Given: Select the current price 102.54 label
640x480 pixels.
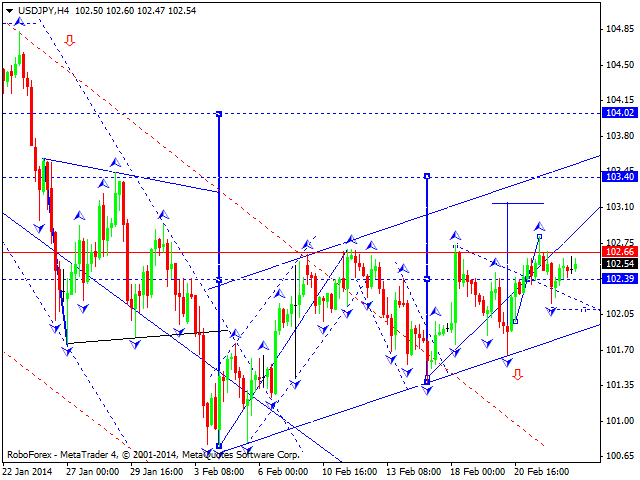Looking at the screenshot, I should 621,264.
